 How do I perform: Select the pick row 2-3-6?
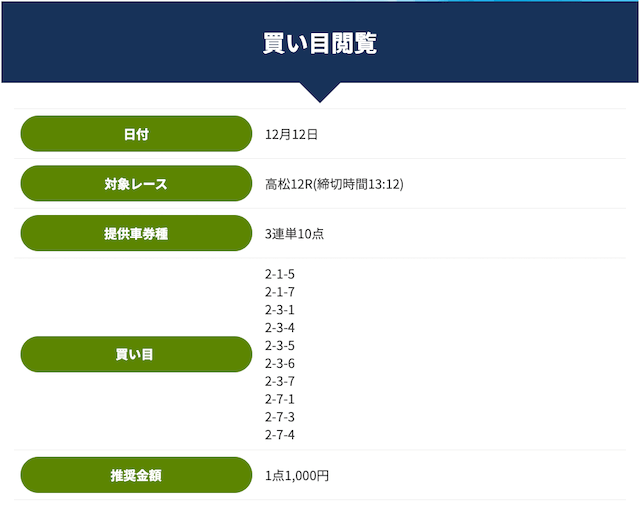(x=280, y=363)
